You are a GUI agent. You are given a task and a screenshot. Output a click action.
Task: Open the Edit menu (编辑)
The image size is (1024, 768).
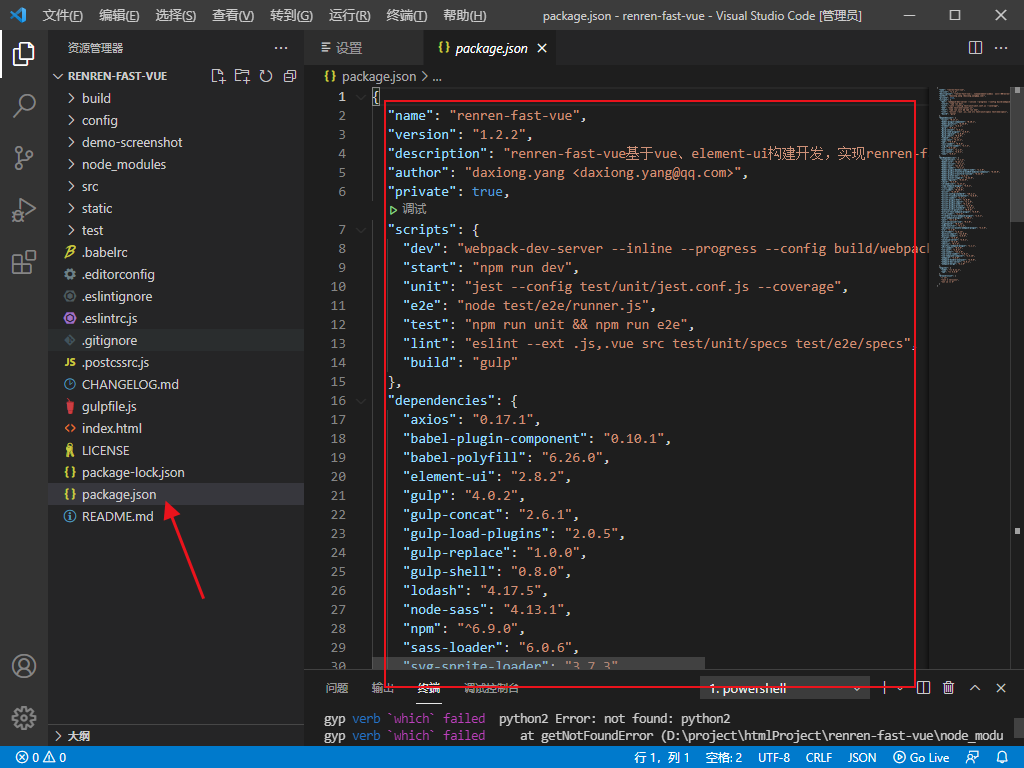coord(119,15)
